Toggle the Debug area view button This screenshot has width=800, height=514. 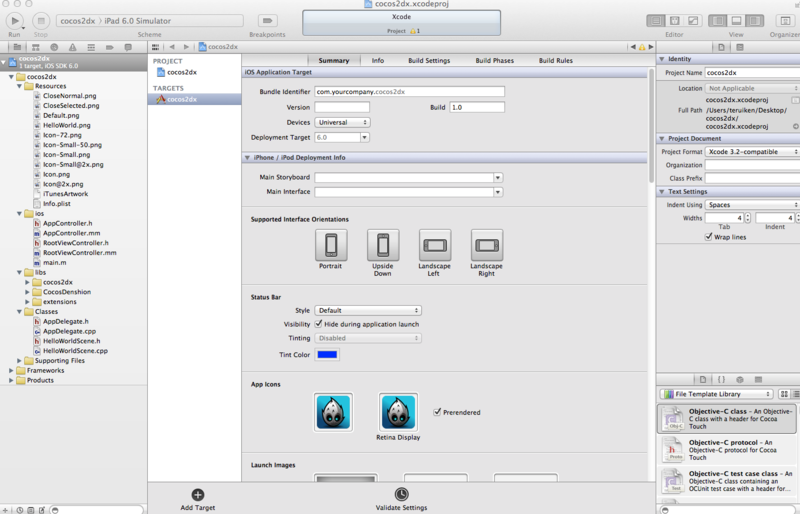(736, 21)
